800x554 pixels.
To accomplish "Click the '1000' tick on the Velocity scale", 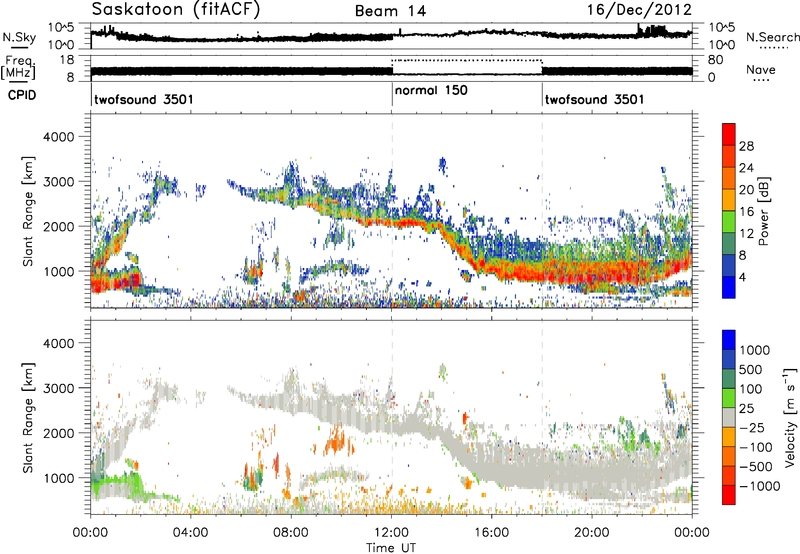I will pos(755,350).
